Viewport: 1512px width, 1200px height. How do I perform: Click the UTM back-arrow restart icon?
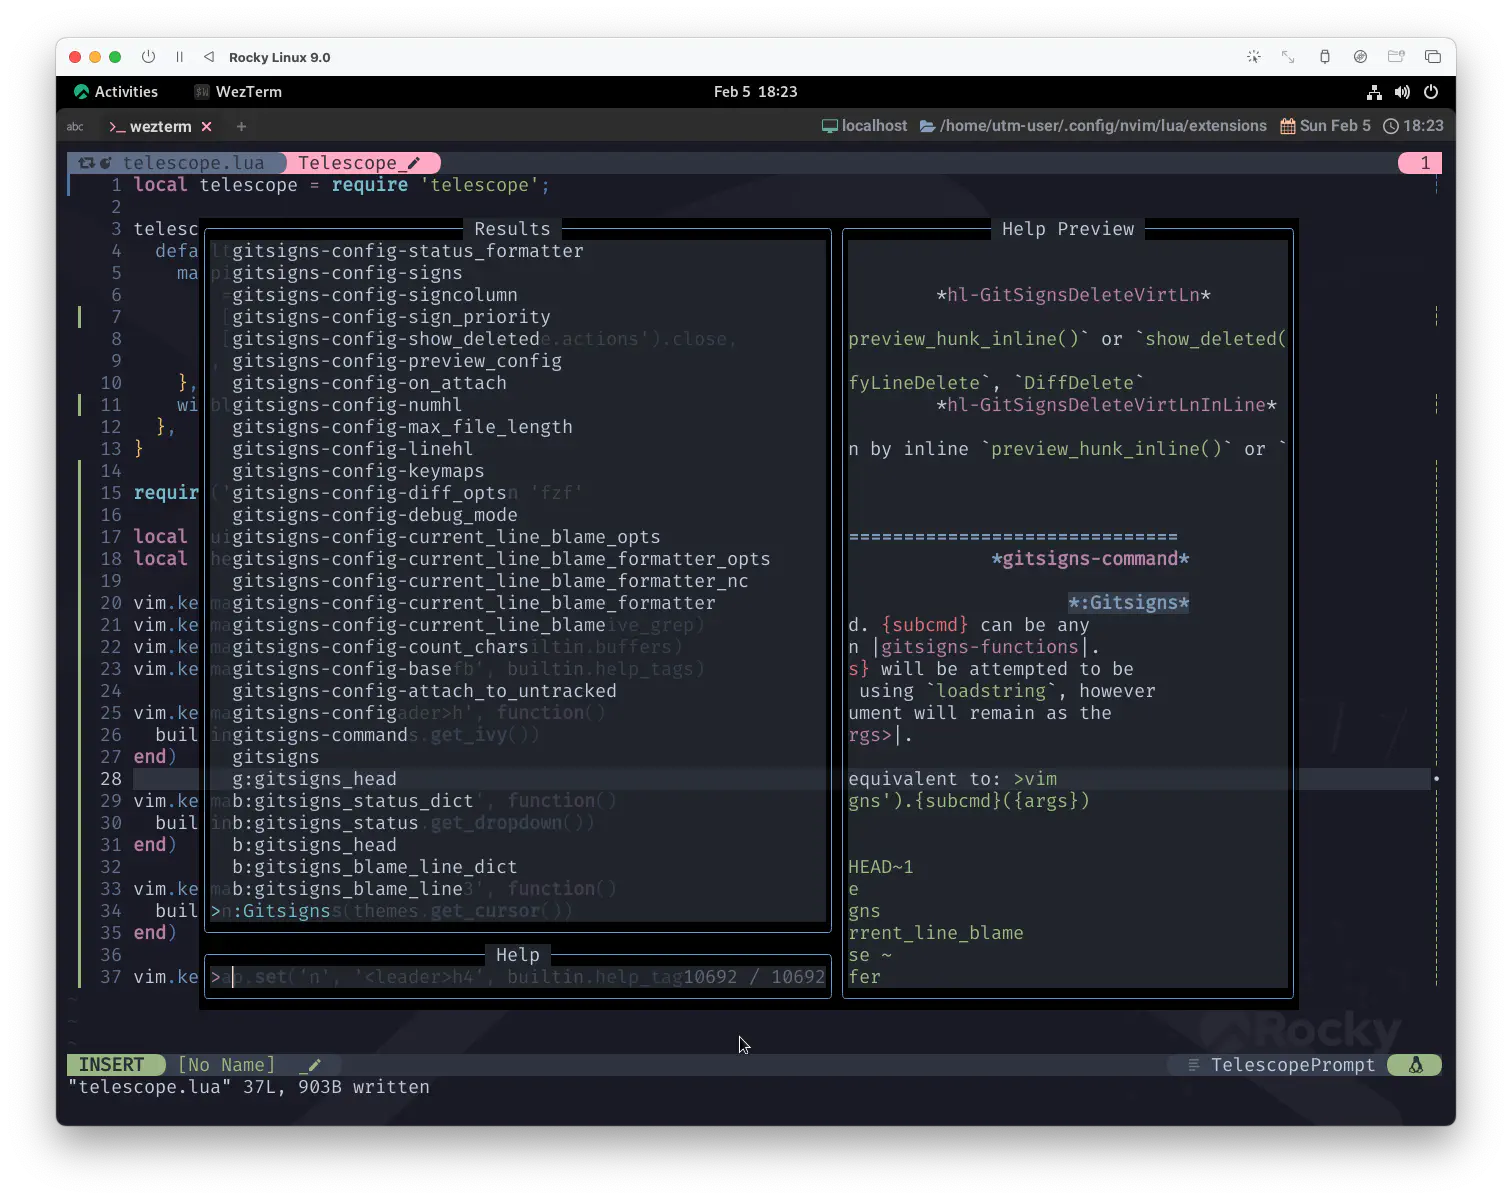[x=208, y=57]
